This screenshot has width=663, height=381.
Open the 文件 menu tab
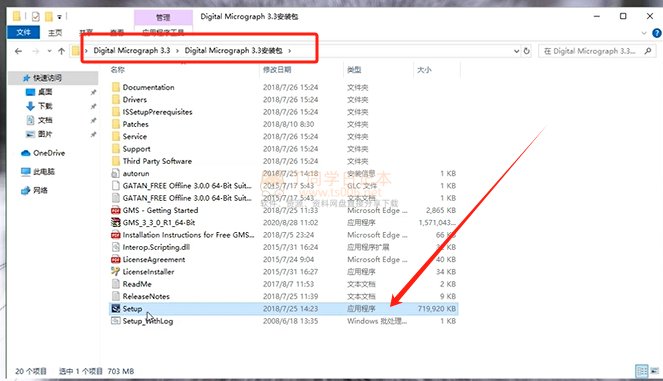tap(24, 33)
